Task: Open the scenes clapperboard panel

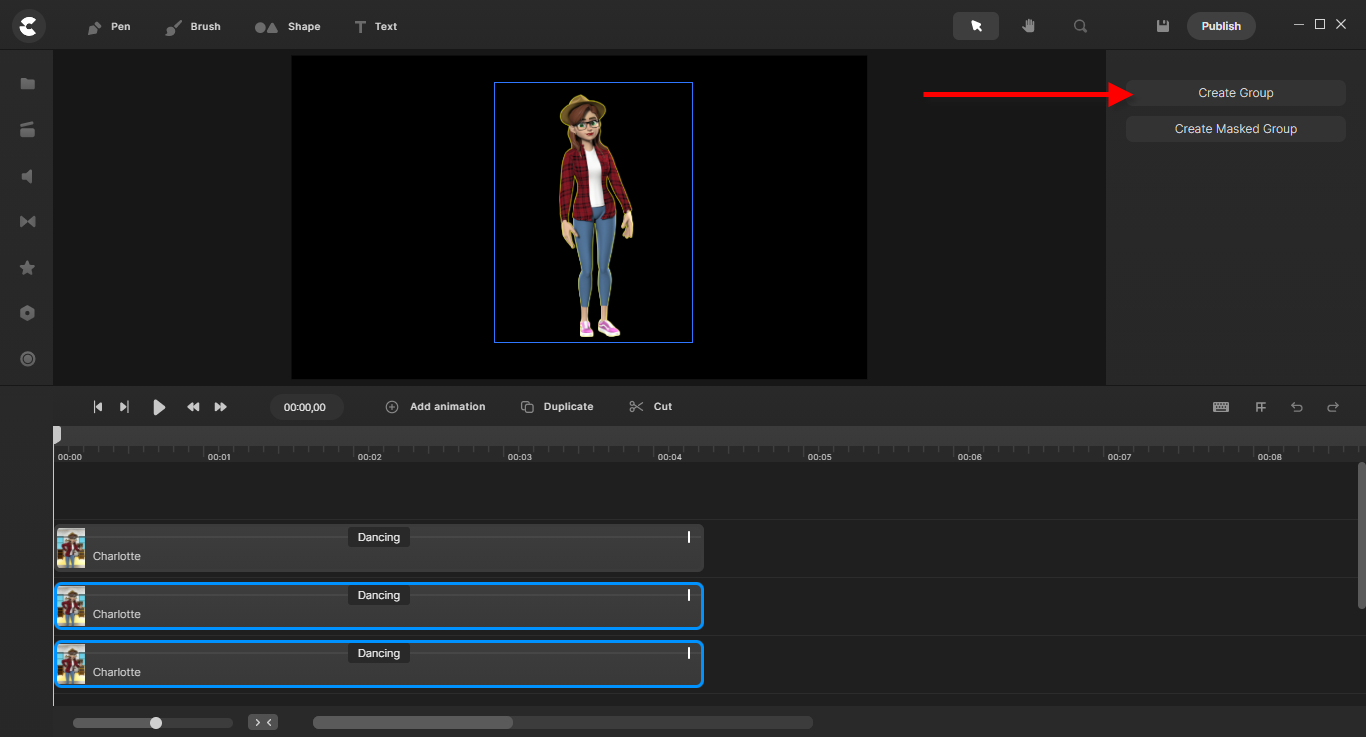Action: [x=28, y=129]
